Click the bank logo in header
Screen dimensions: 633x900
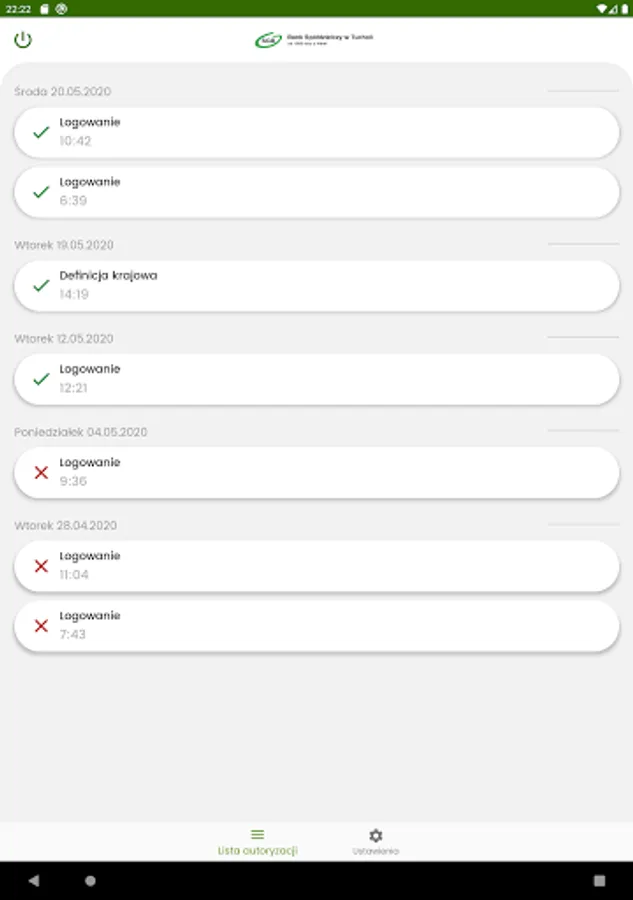[x=315, y=40]
